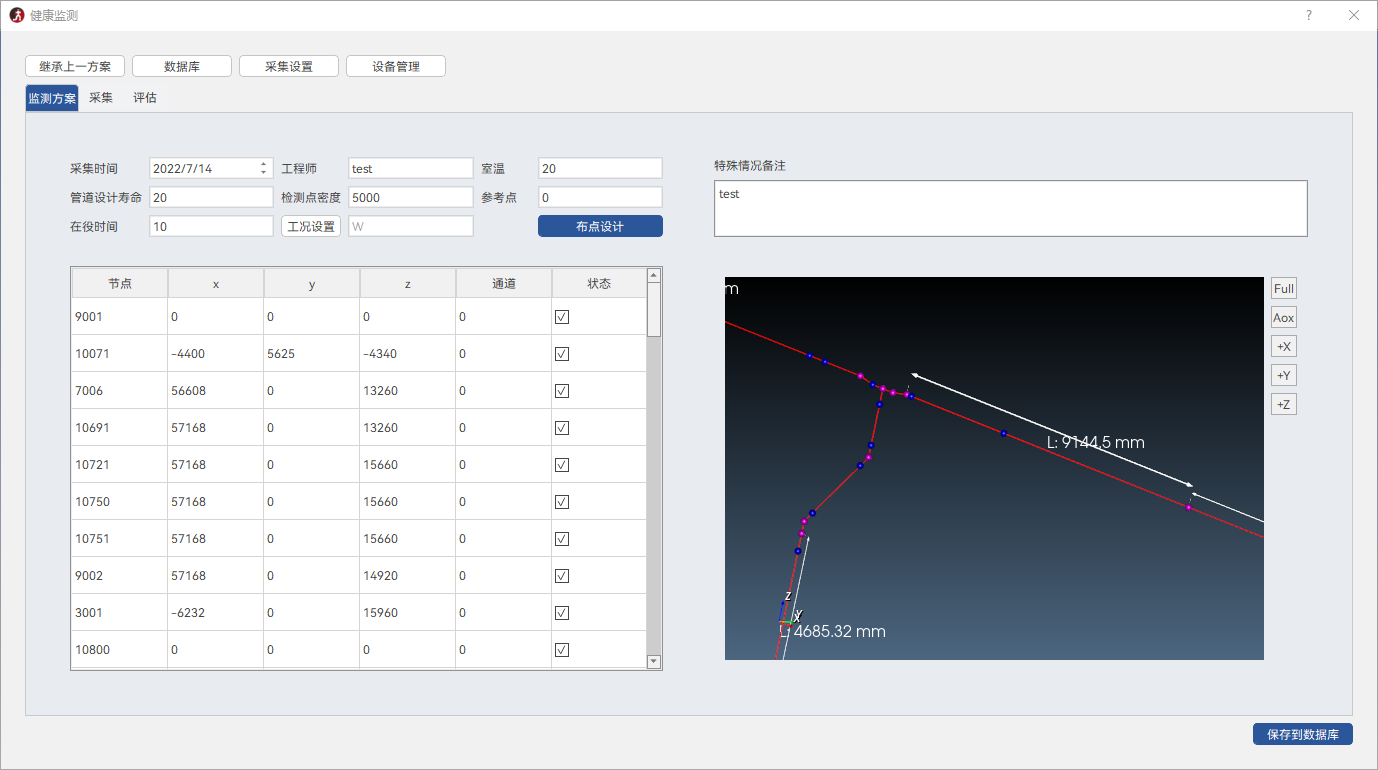Edit the 室温 field
This screenshot has width=1378, height=770.
(x=600, y=168)
